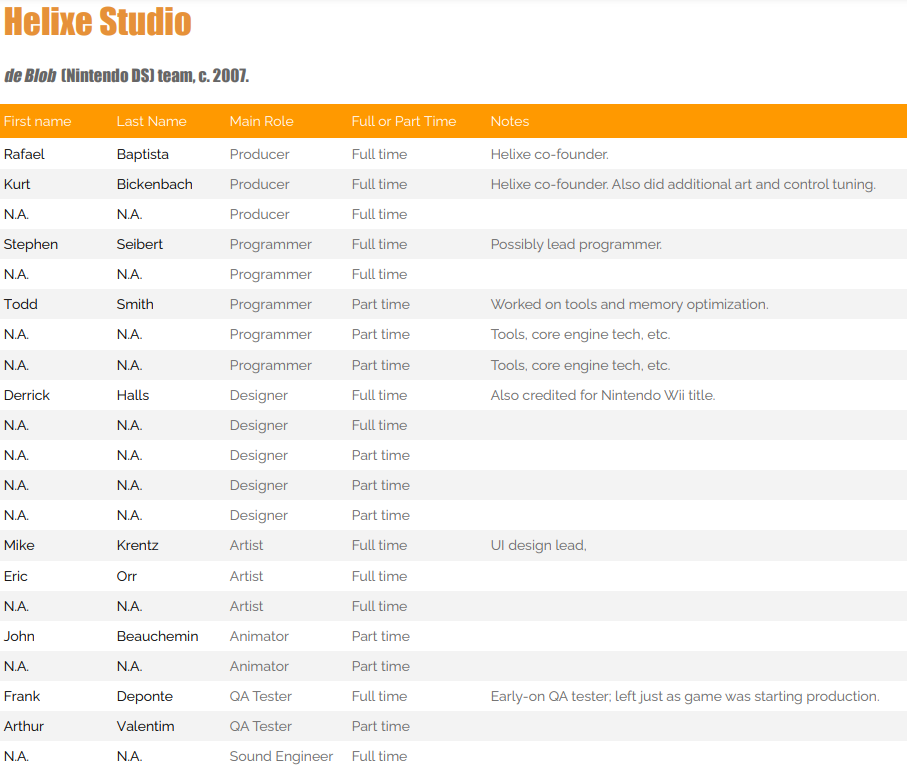
Task: Click the Derrick first name cell
Action: point(27,396)
